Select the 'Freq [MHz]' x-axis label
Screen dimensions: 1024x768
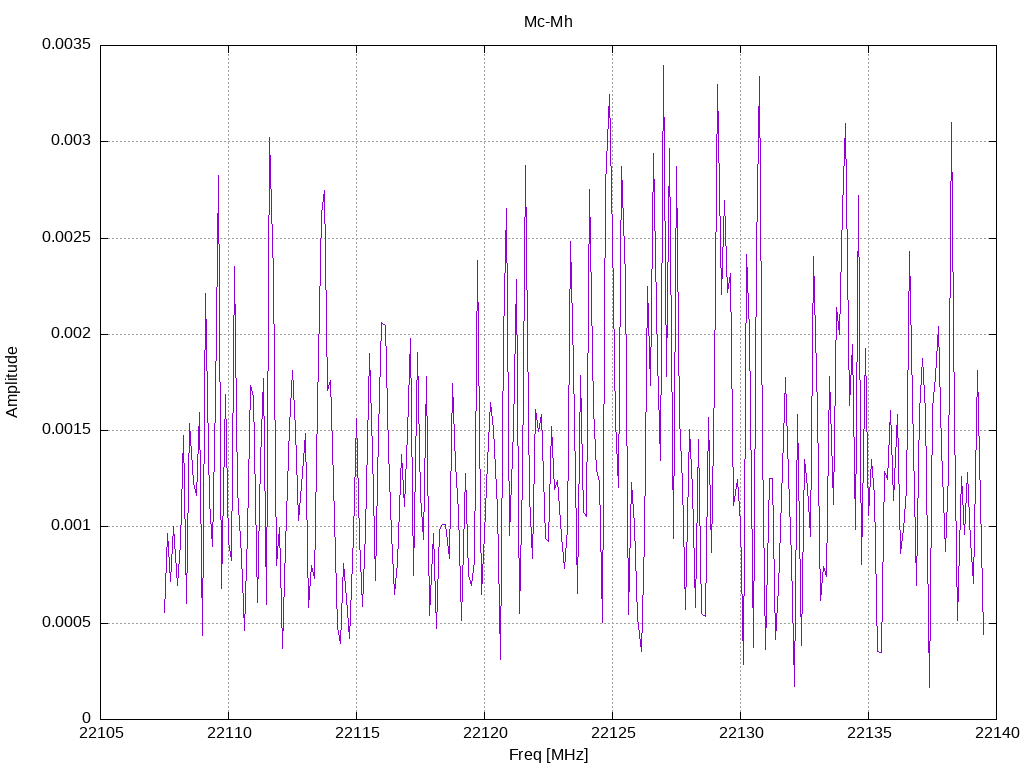coord(548,755)
